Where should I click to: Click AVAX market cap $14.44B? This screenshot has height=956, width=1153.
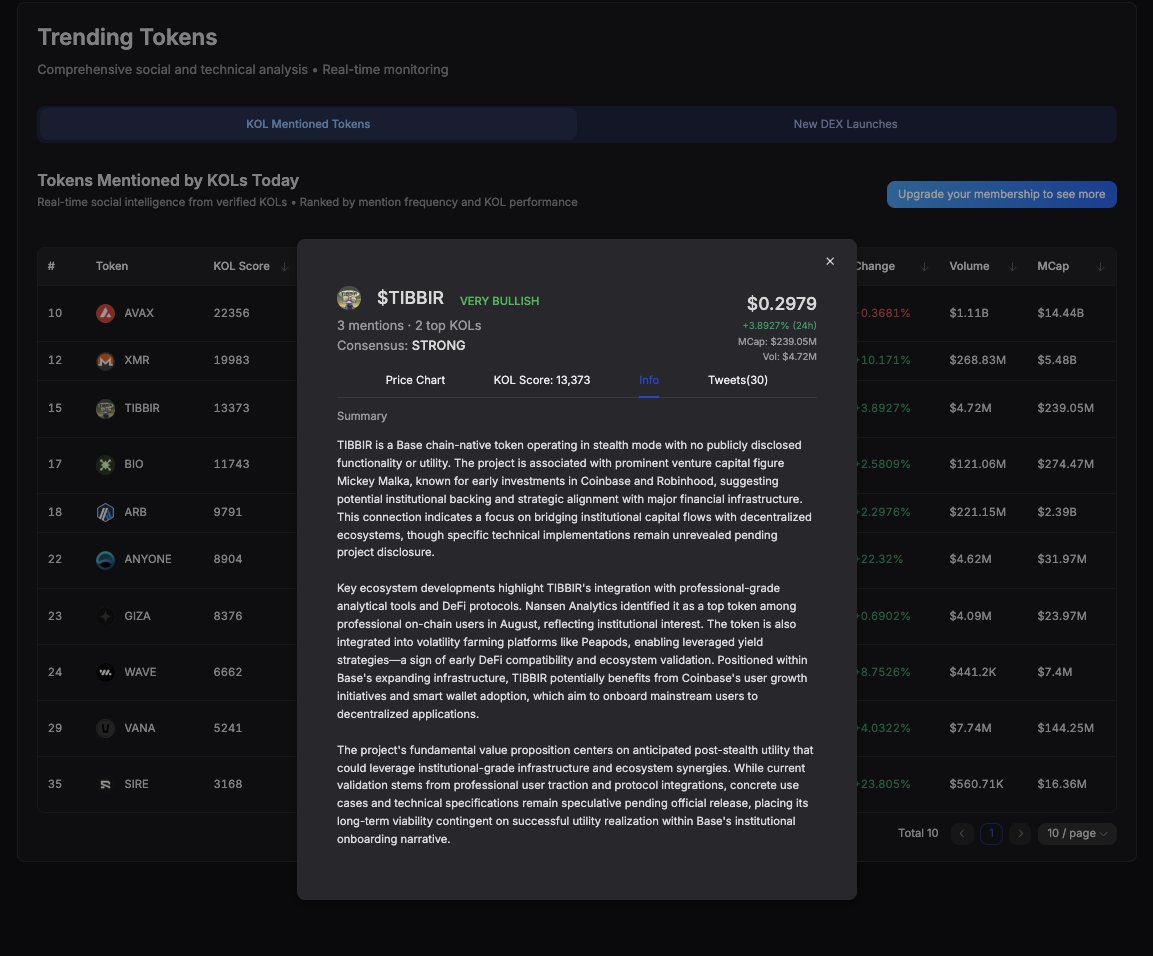[1060, 313]
